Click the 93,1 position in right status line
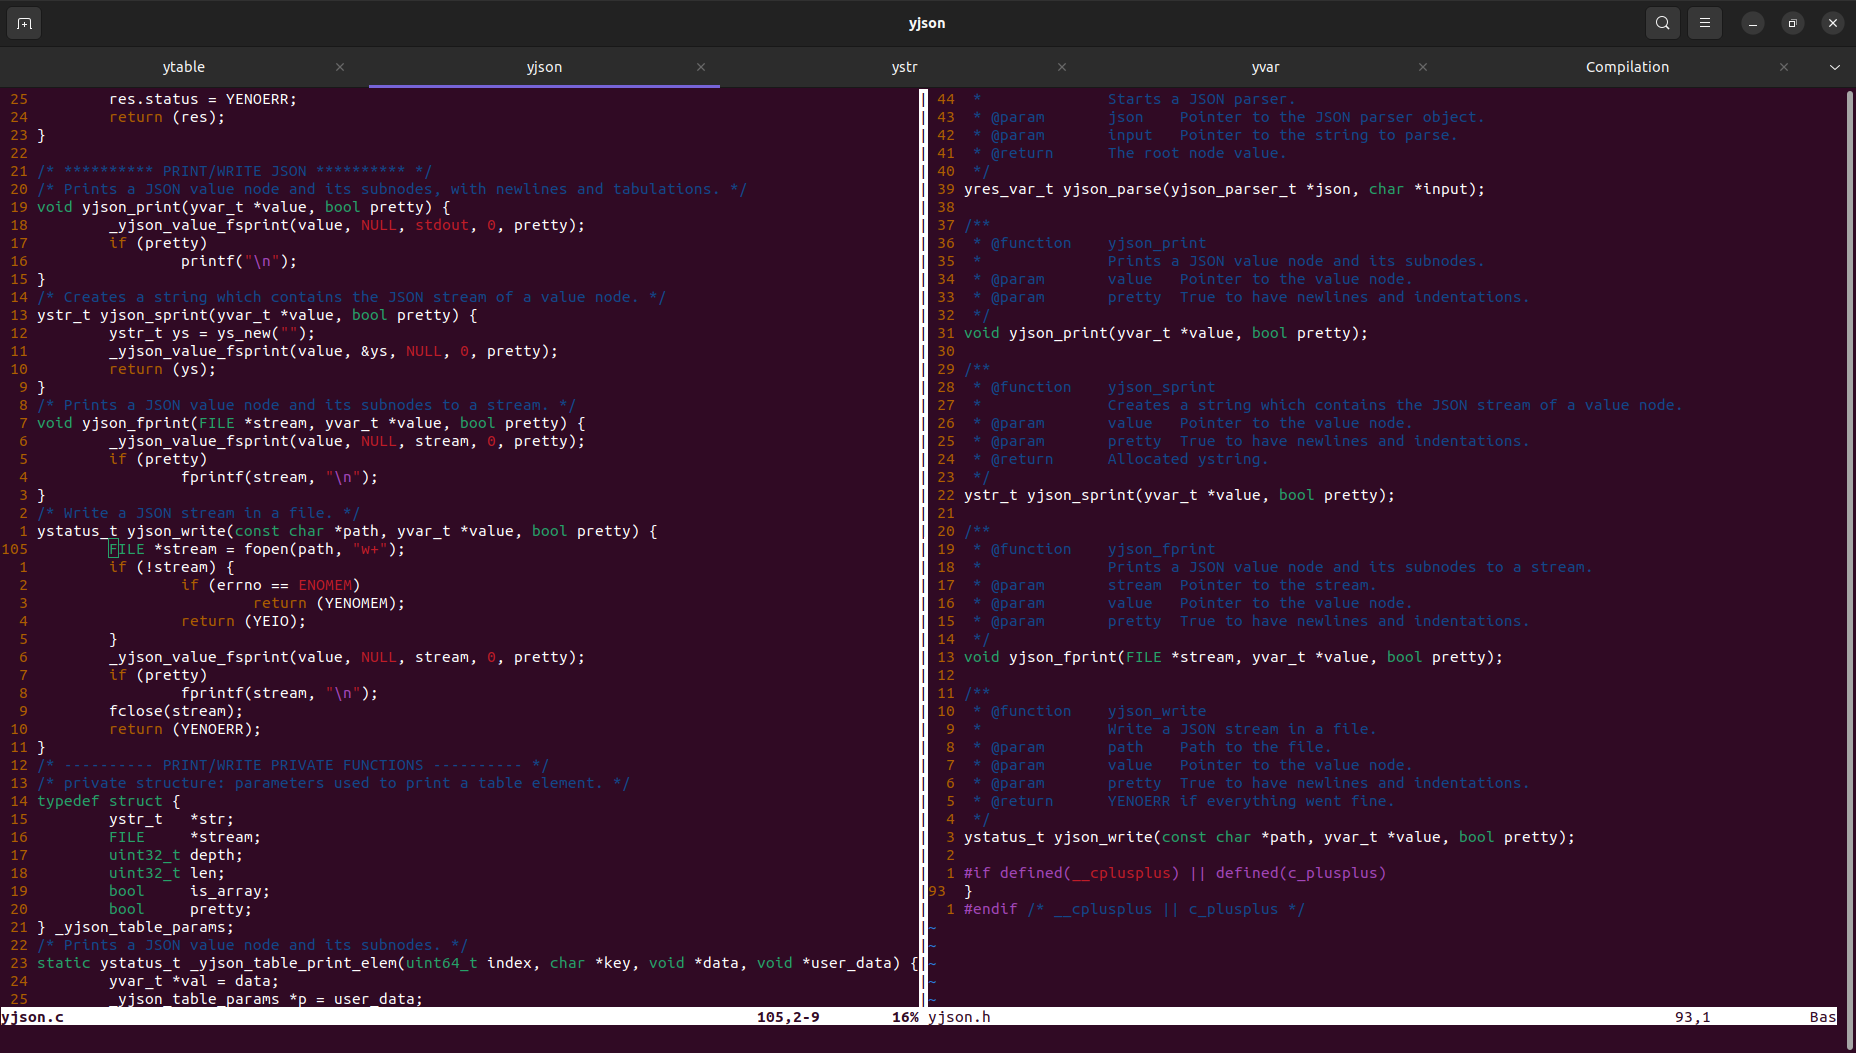This screenshot has height=1053, width=1856. point(1692,1017)
